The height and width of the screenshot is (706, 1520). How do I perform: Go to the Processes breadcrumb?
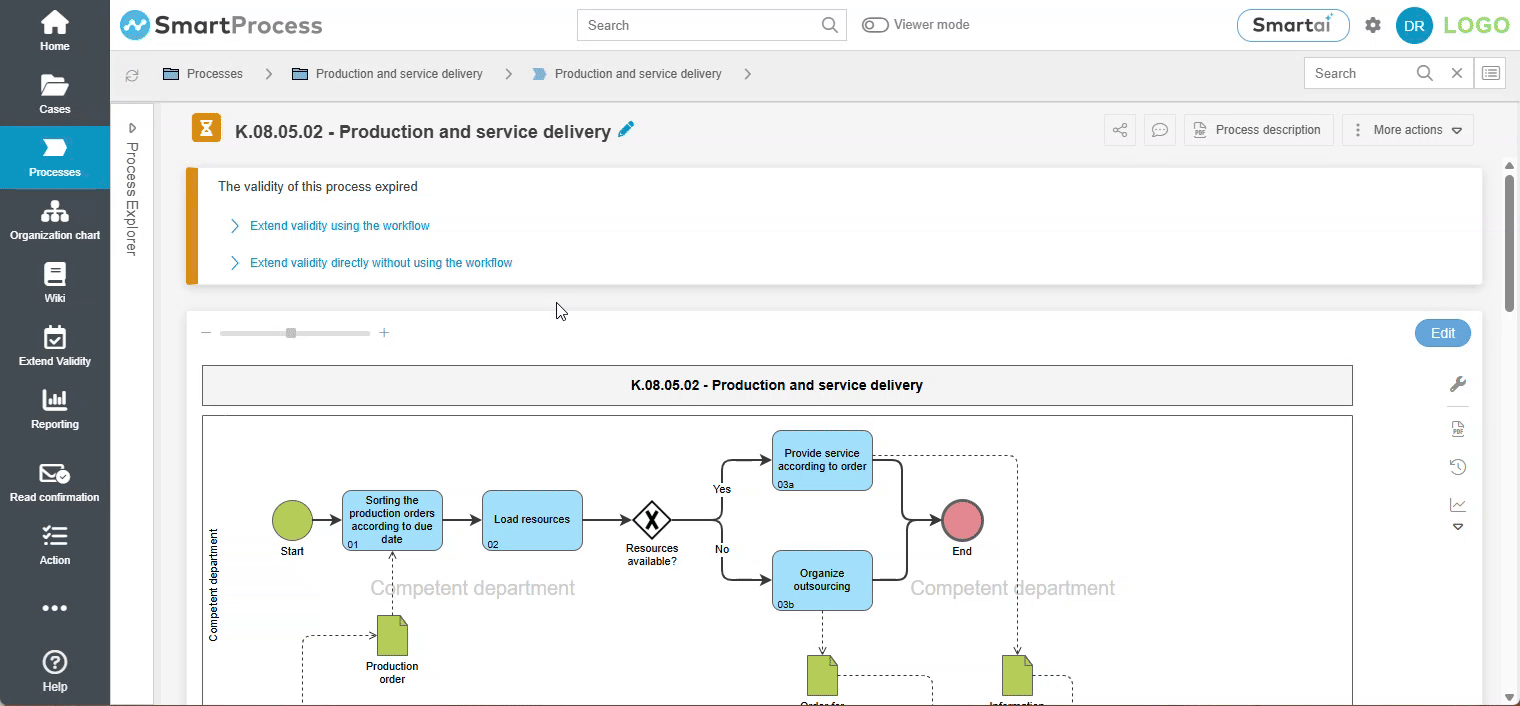pos(203,74)
